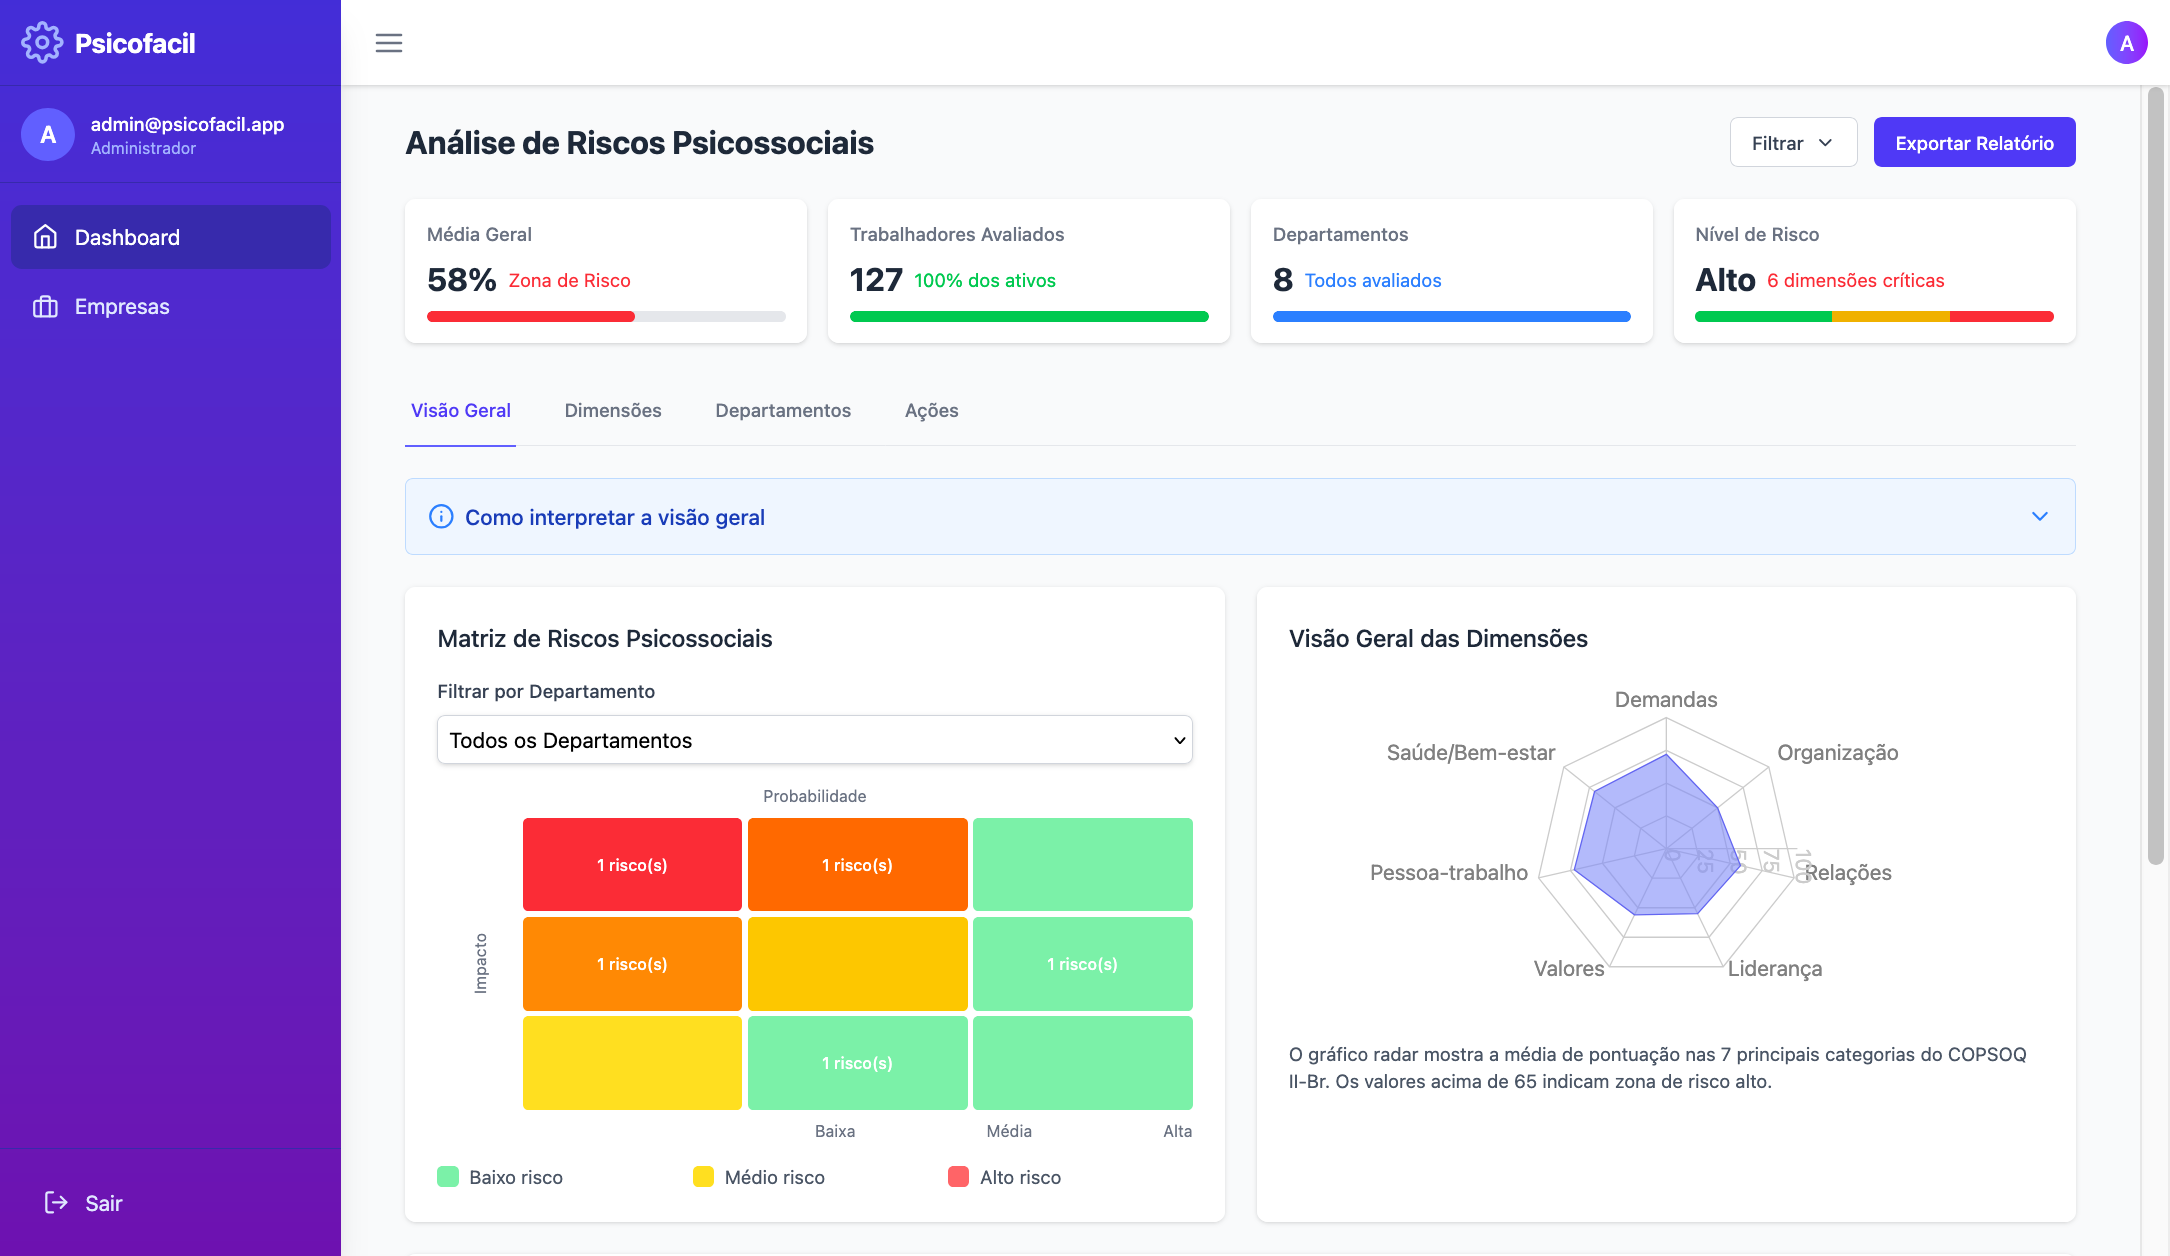Viewport: 2170px width, 1256px height.
Task: Click the Sair logout icon
Action: (55, 1202)
